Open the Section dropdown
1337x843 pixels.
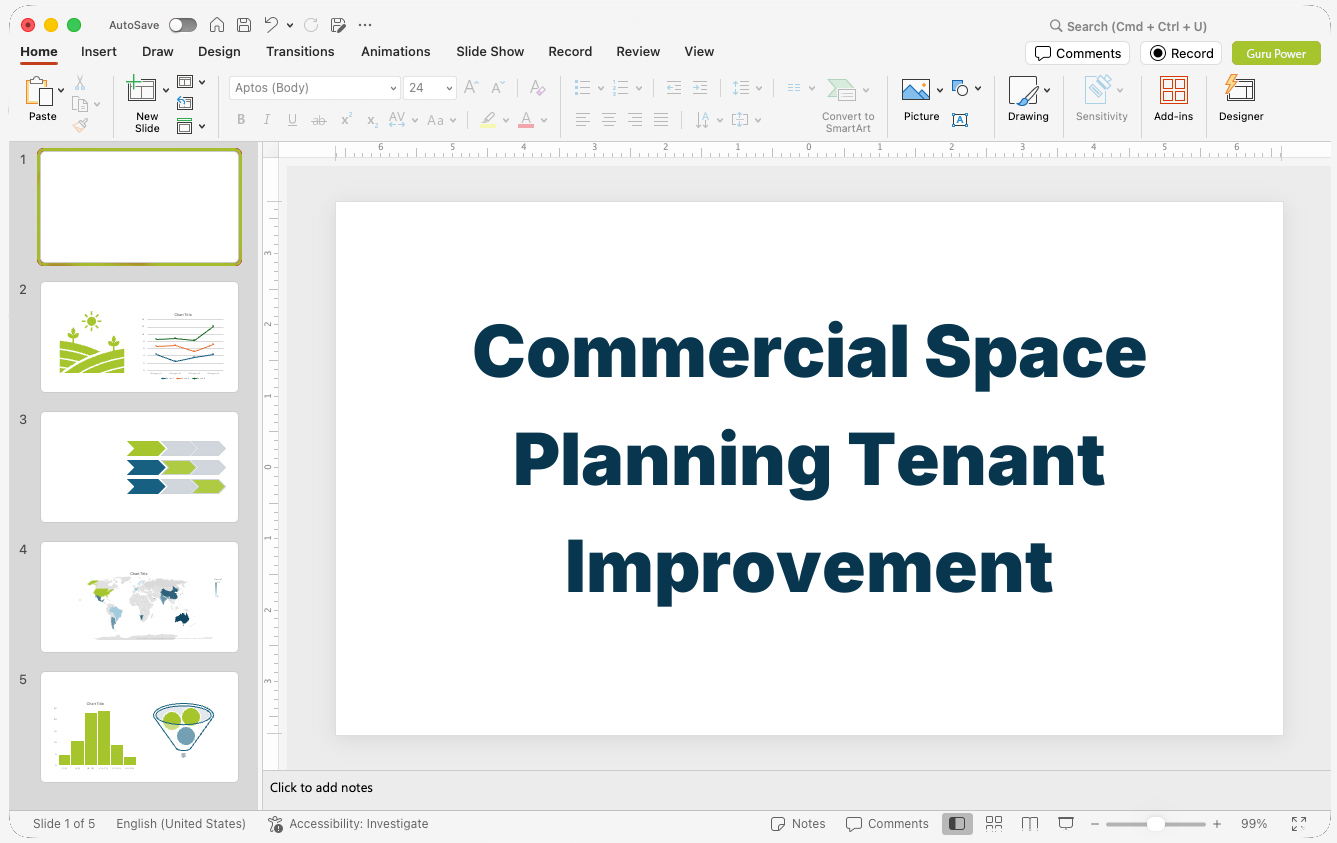point(191,126)
